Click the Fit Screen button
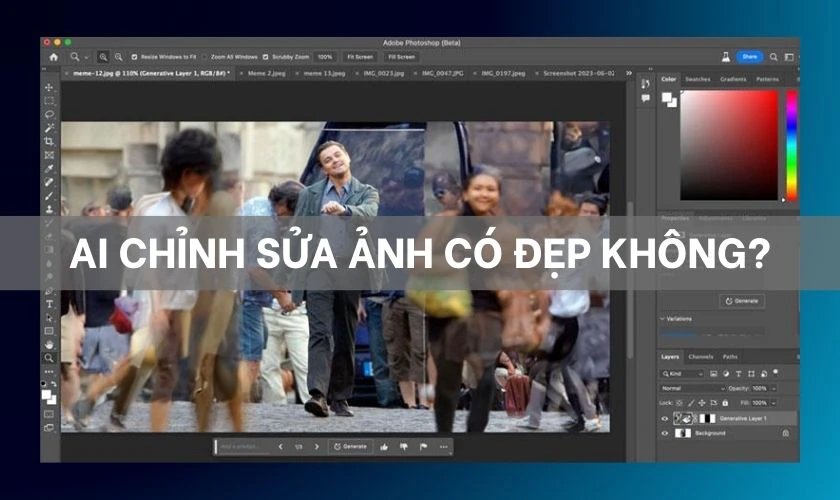This screenshot has width=840, height=500. tap(360, 57)
